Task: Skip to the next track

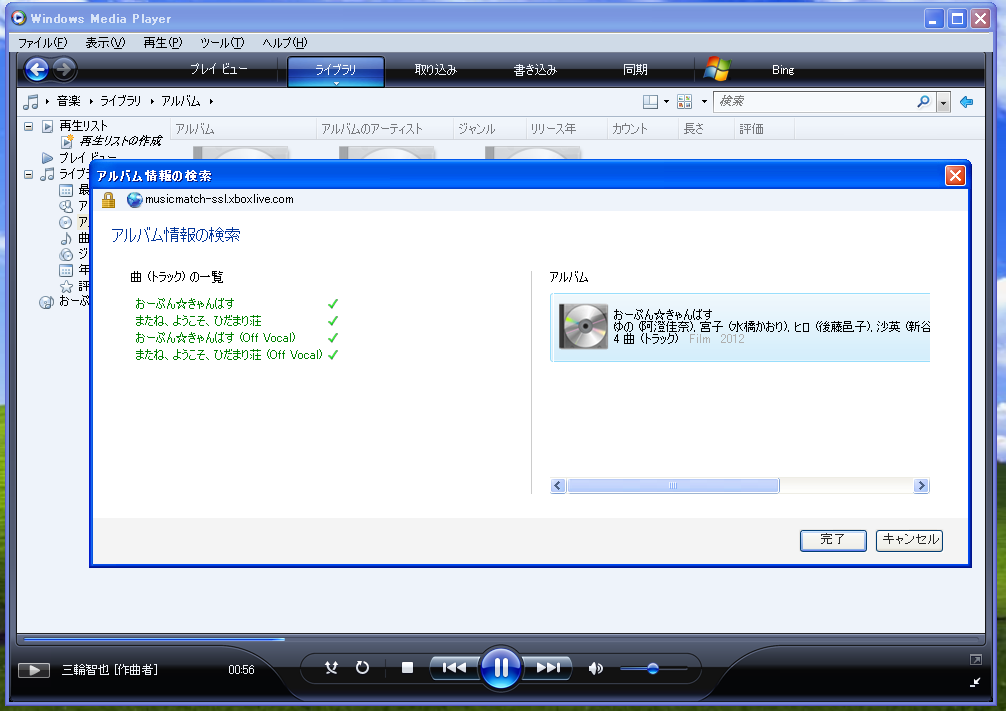Action: 548,668
